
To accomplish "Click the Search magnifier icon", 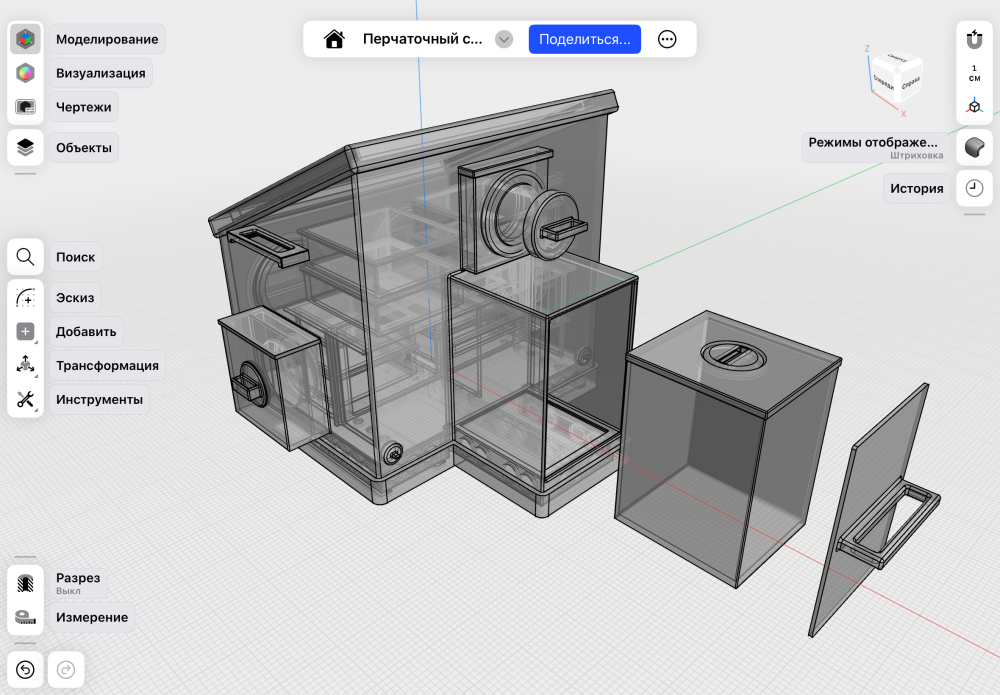I will click(x=25, y=257).
